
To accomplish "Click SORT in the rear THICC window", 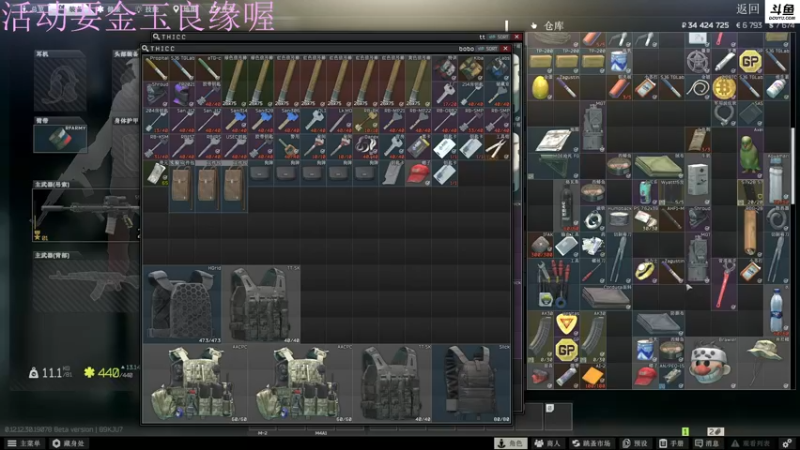I will tap(499, 37).
